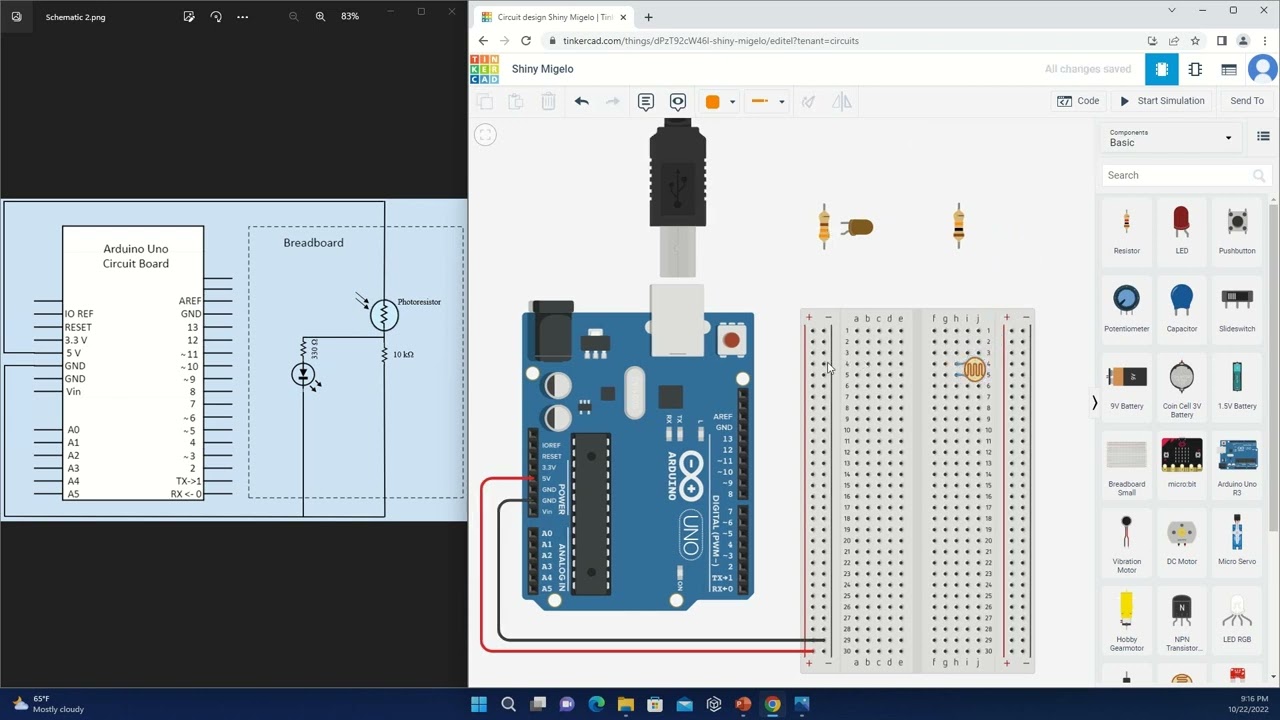The height and width of the screenshot is (720, 1280).
Task: Select the photoresistor on the breadboard
Action: point(975,371)
